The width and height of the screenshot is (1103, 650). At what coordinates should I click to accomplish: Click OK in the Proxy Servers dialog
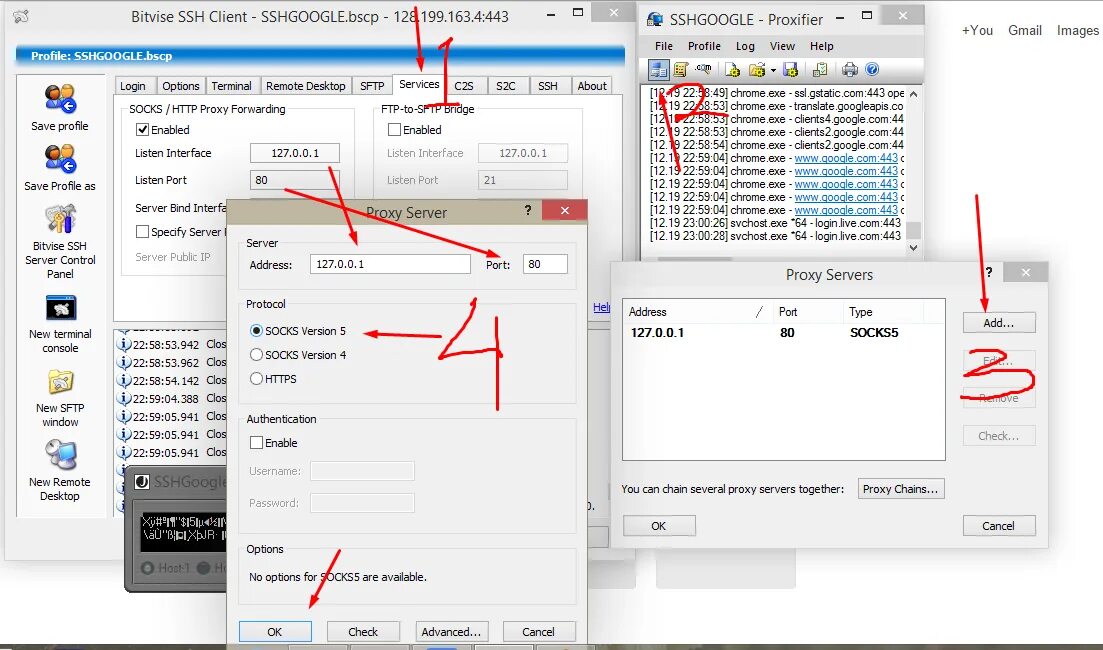click(658, 525)
